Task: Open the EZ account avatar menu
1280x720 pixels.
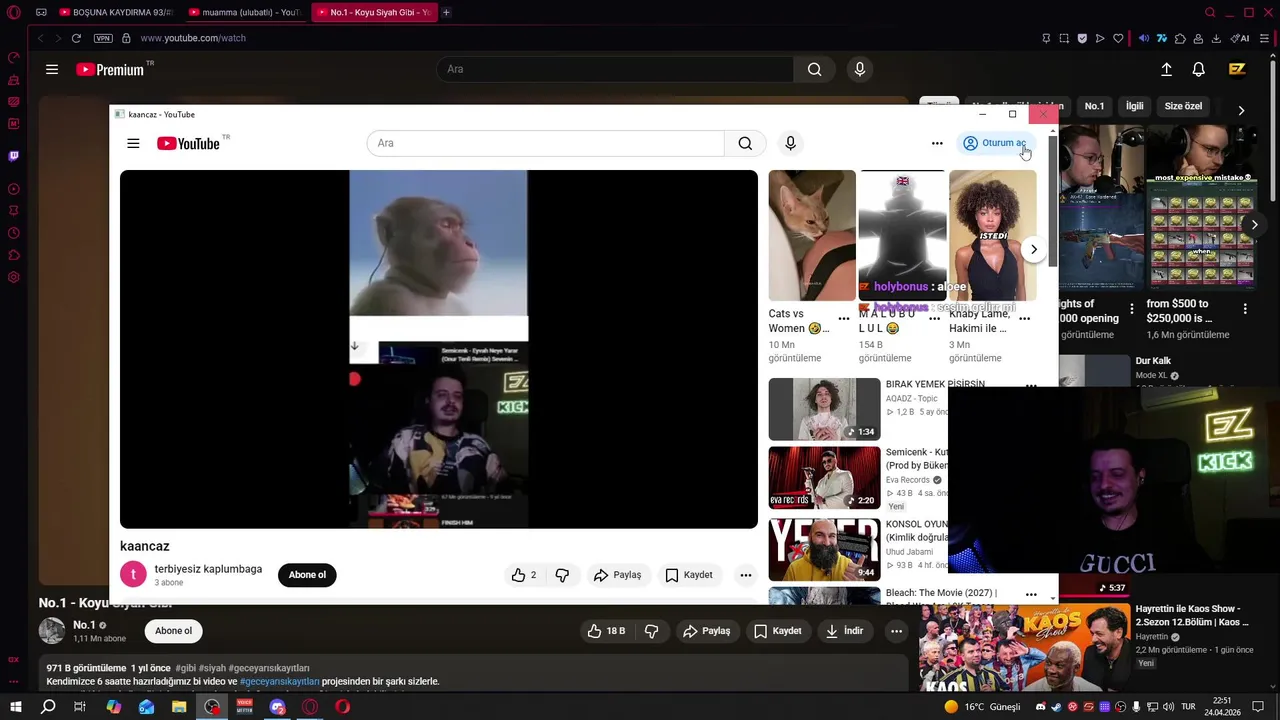Action: (1237, 69)
